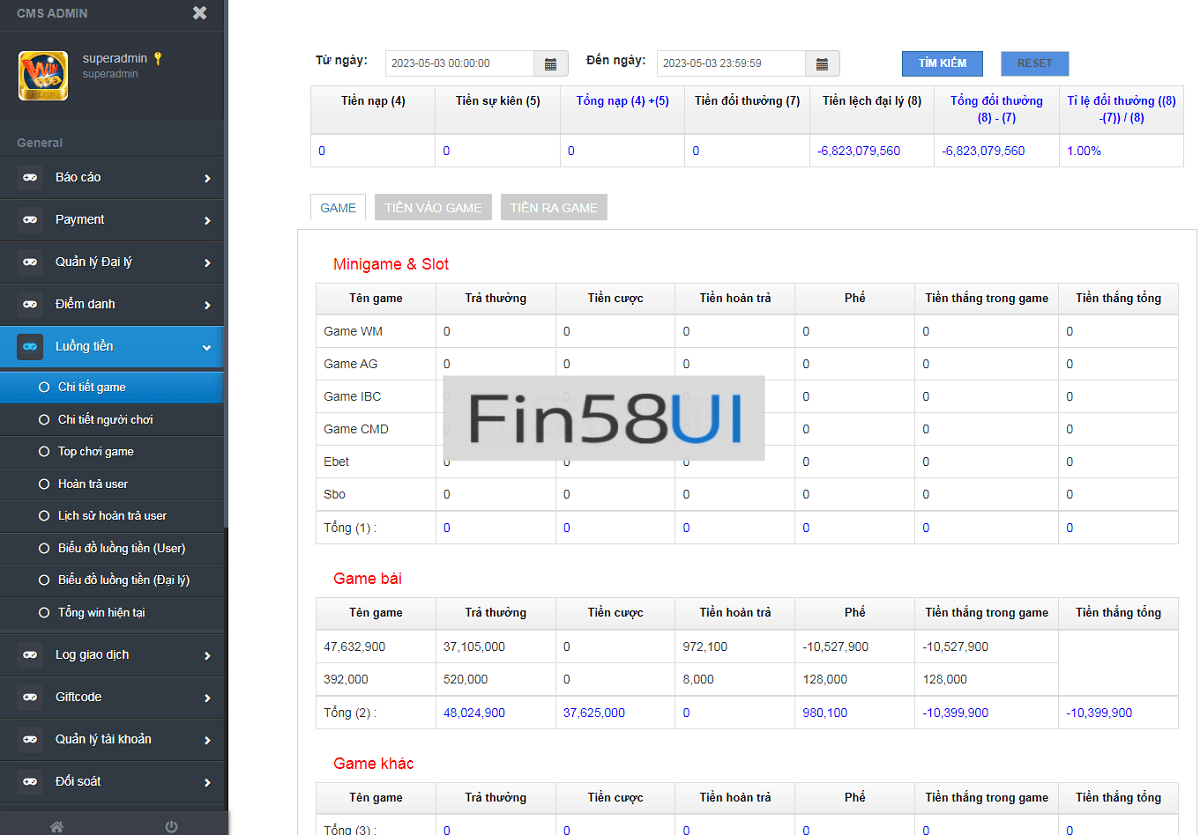Viewport: 1200px width, 835px height.
Task: Click the gamepad icon next to Báo cáo
Action: [x=30, y=178]
